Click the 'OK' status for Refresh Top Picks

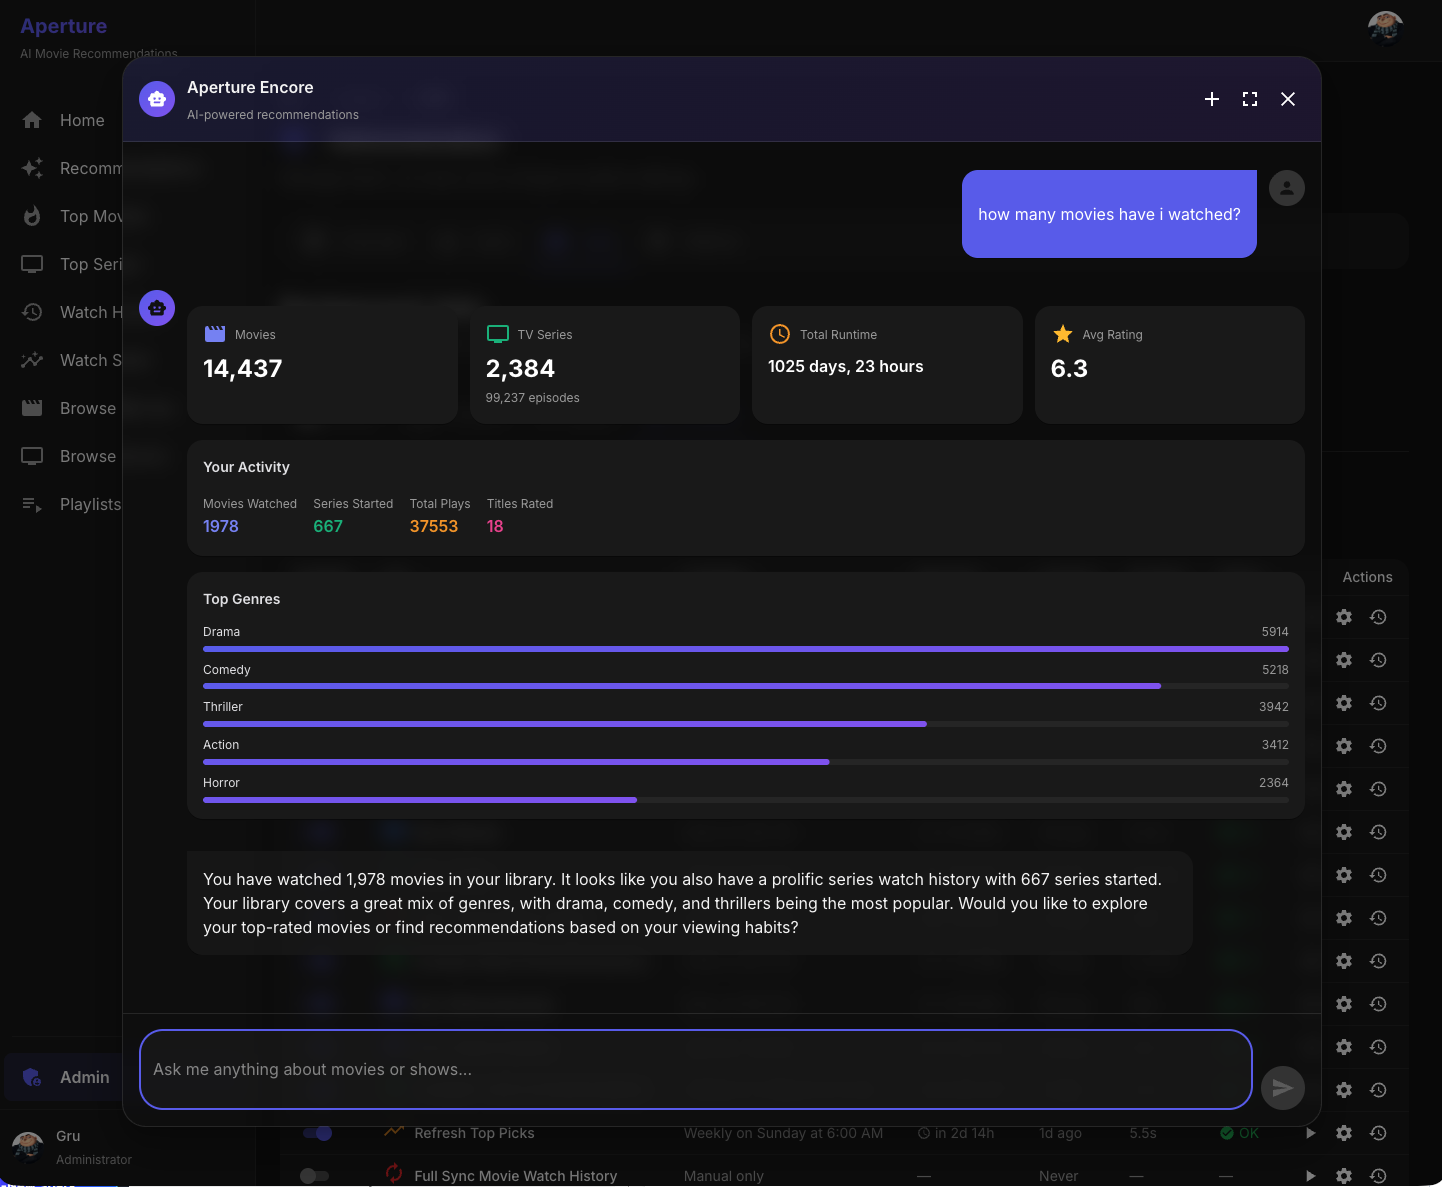(1240, 1133)
